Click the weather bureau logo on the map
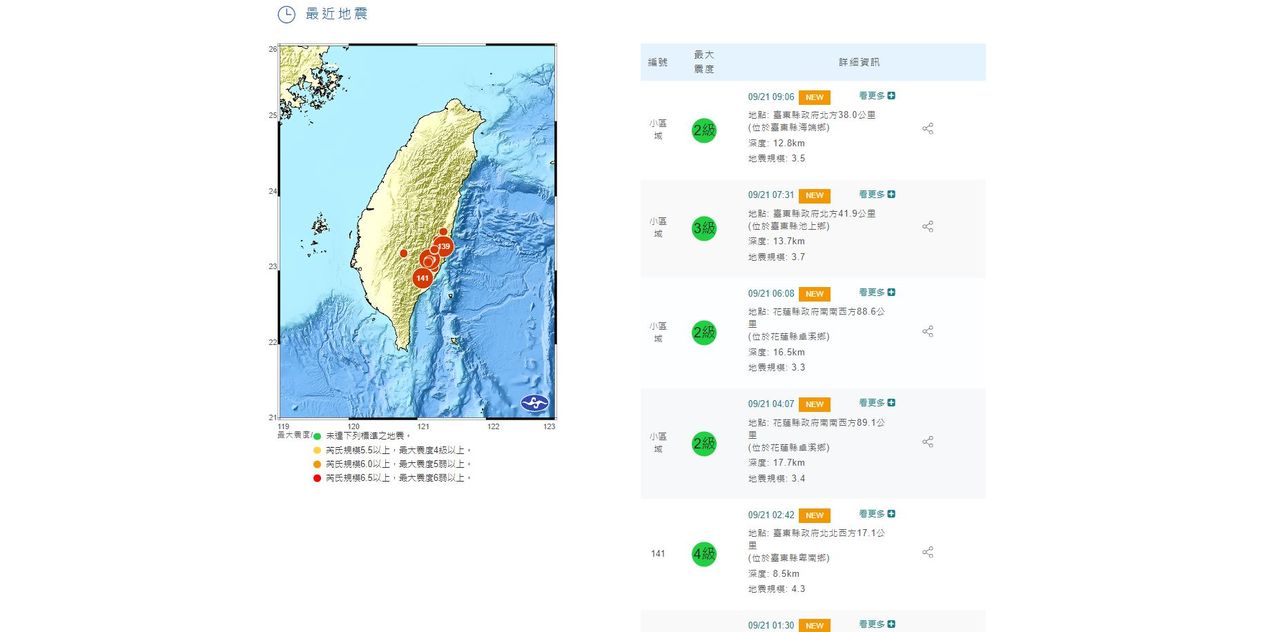 tap(535, 403)
